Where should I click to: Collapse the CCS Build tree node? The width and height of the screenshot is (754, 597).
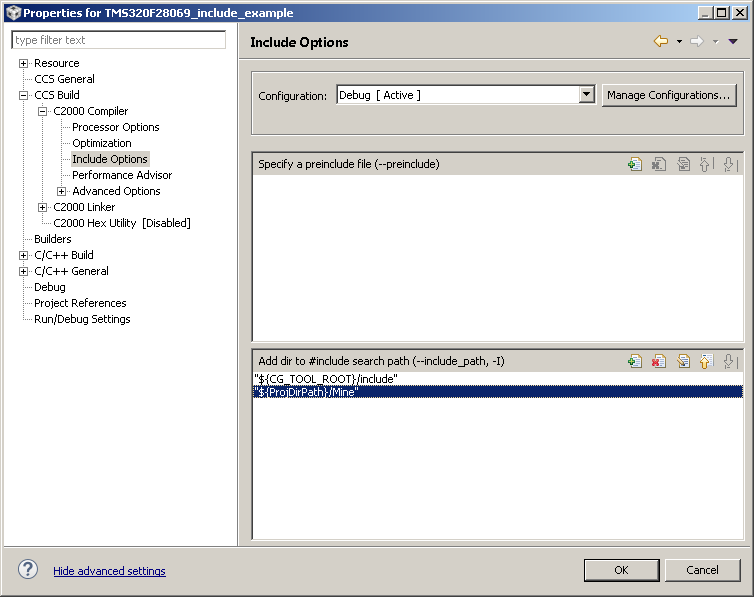[23, 95]
